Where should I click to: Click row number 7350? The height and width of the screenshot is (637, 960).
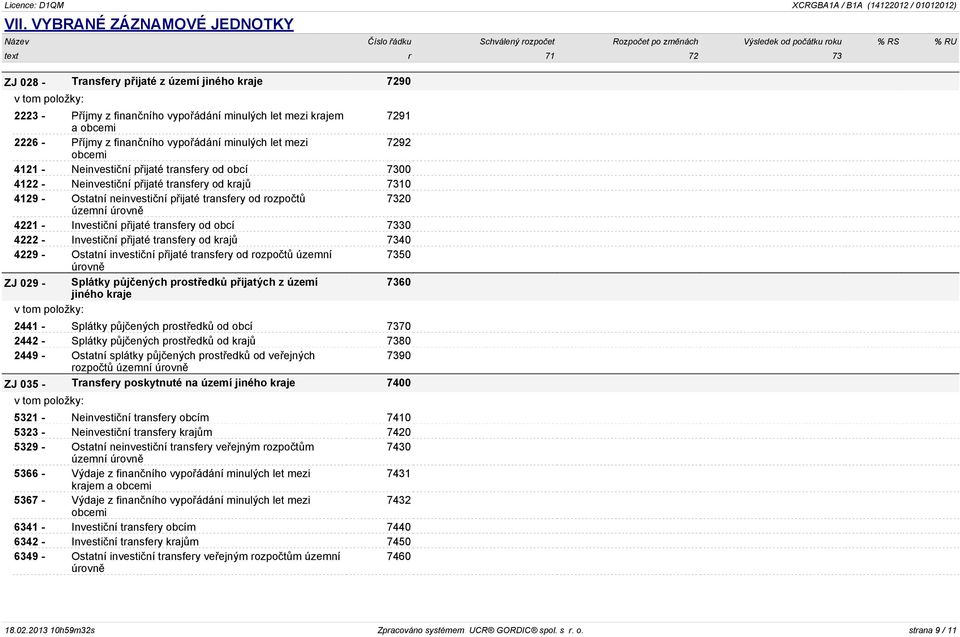(399, 255)
